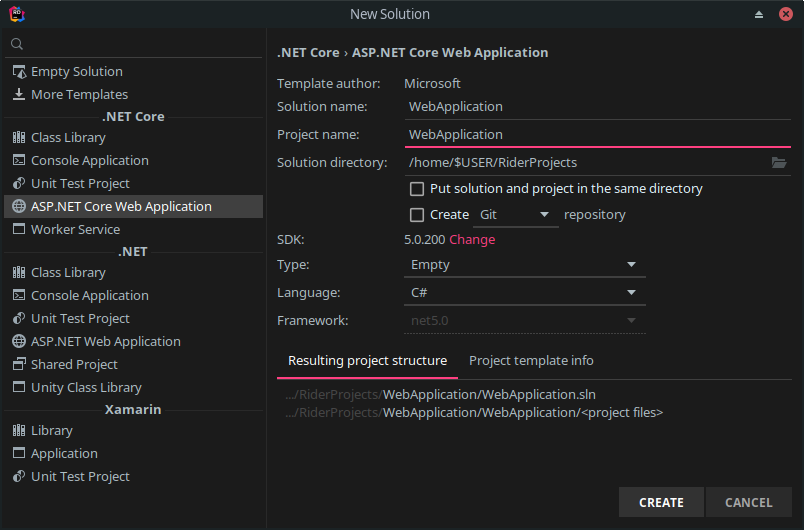804x530 pixels.
Task: Switch to Project template info tab
Action: pyautogui.click(x=531, y=361)
